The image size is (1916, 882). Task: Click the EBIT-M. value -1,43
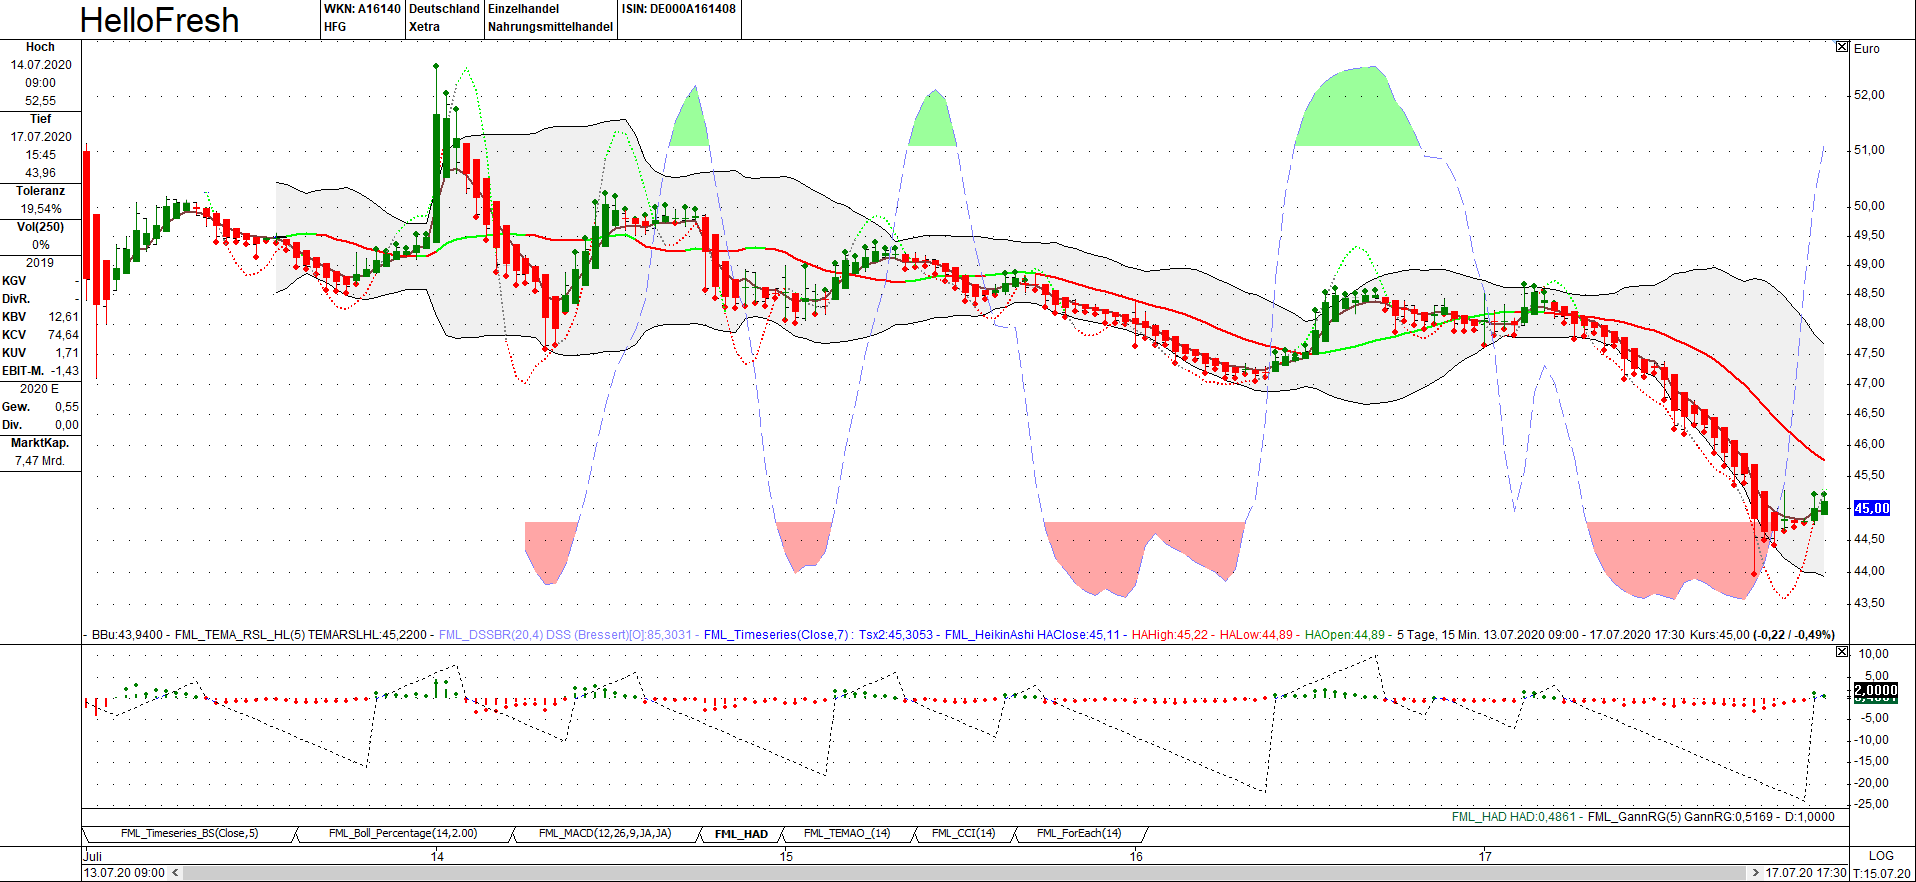pos(65,371)
